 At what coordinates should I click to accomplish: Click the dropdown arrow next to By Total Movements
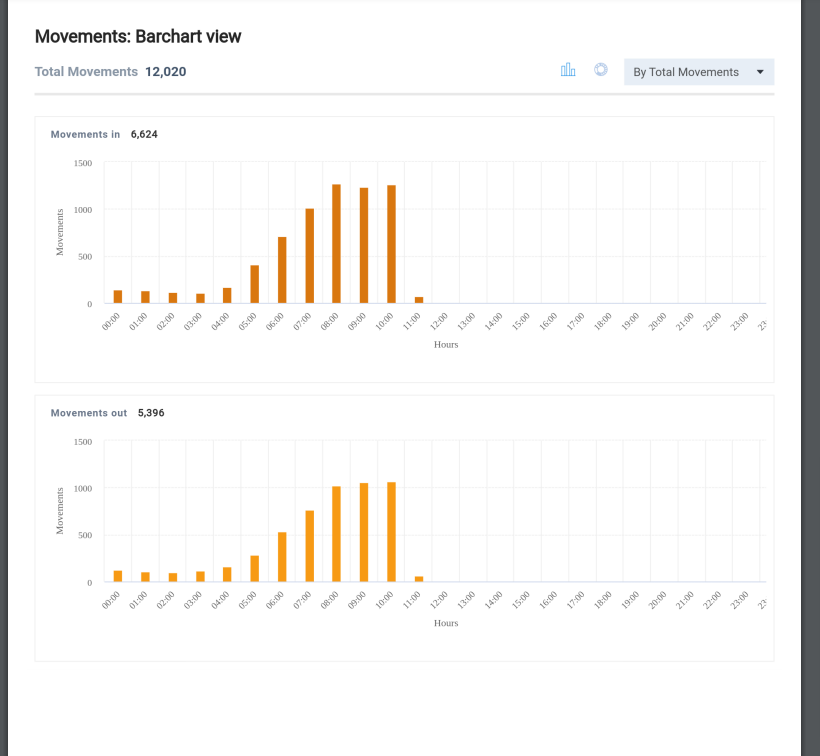[760, 72]
